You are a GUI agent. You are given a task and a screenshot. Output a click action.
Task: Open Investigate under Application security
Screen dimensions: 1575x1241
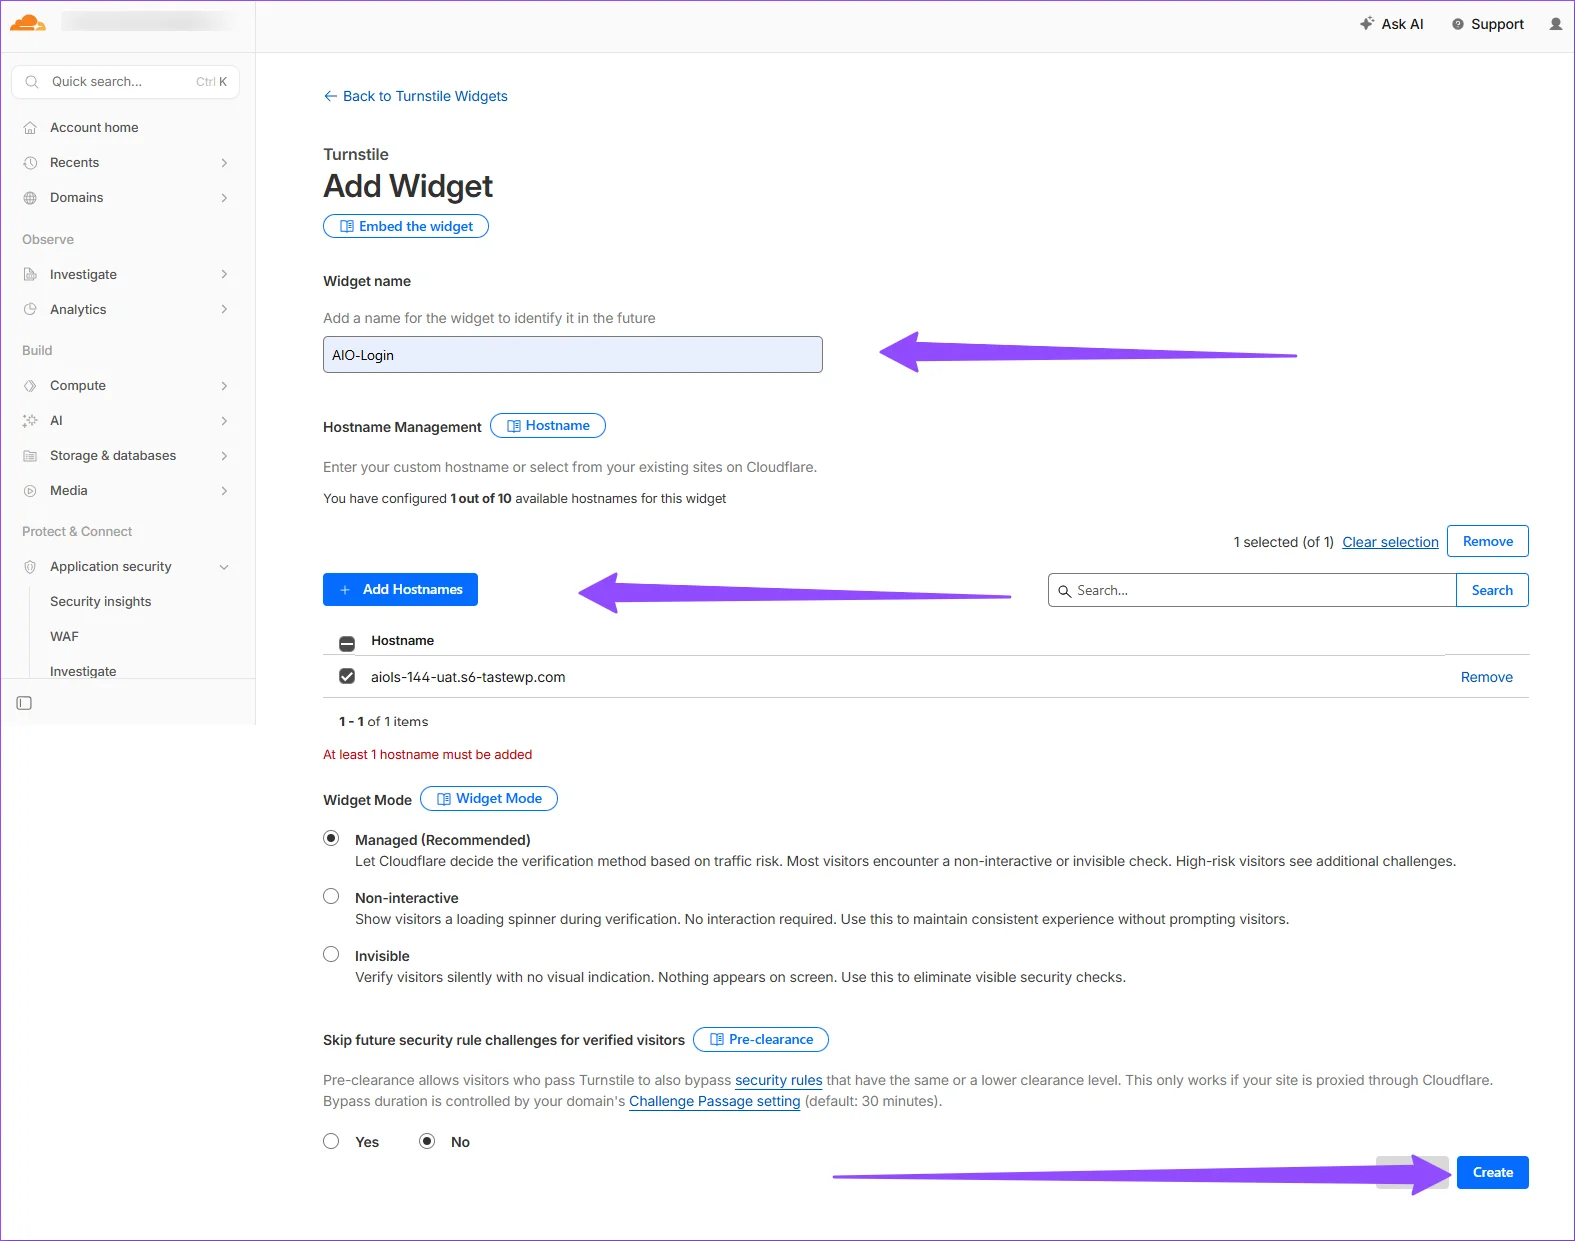click(x=83, y=671)
